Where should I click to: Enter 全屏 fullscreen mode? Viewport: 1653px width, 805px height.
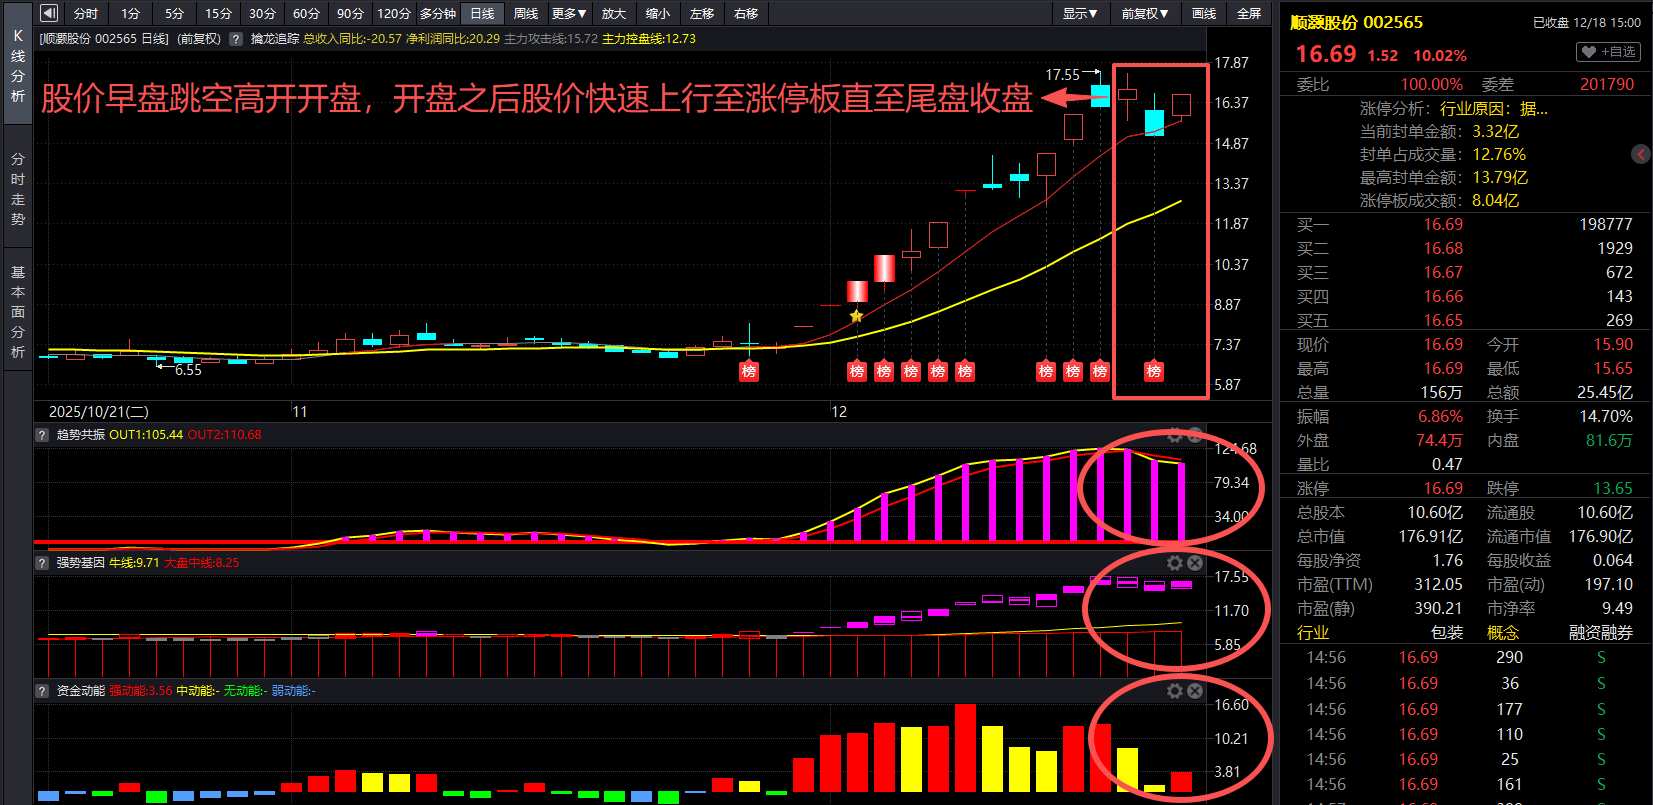(1249, 13)
